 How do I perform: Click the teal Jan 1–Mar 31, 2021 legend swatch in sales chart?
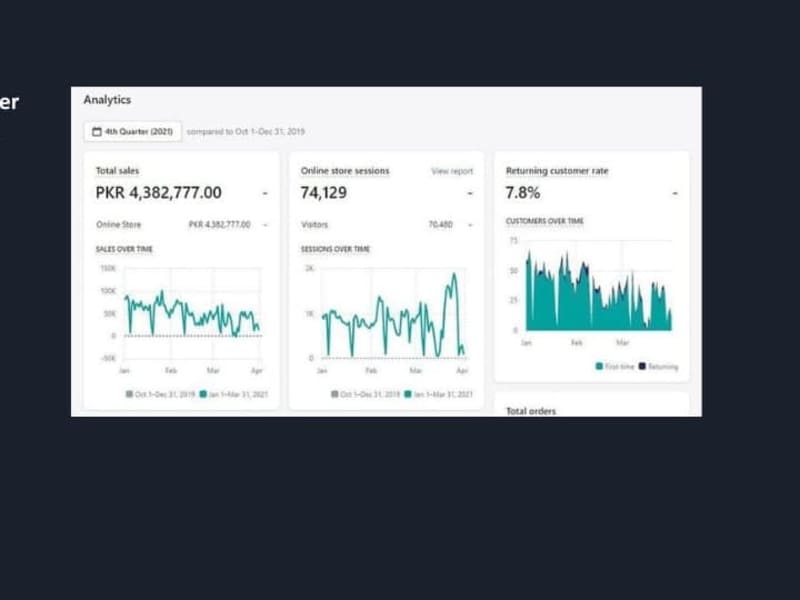point(203,394)
